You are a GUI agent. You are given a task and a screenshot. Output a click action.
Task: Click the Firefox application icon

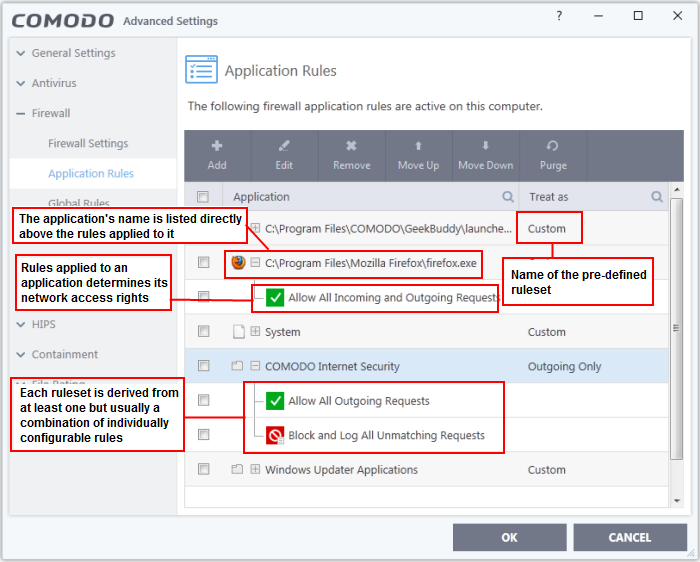(x=238, y=262)
